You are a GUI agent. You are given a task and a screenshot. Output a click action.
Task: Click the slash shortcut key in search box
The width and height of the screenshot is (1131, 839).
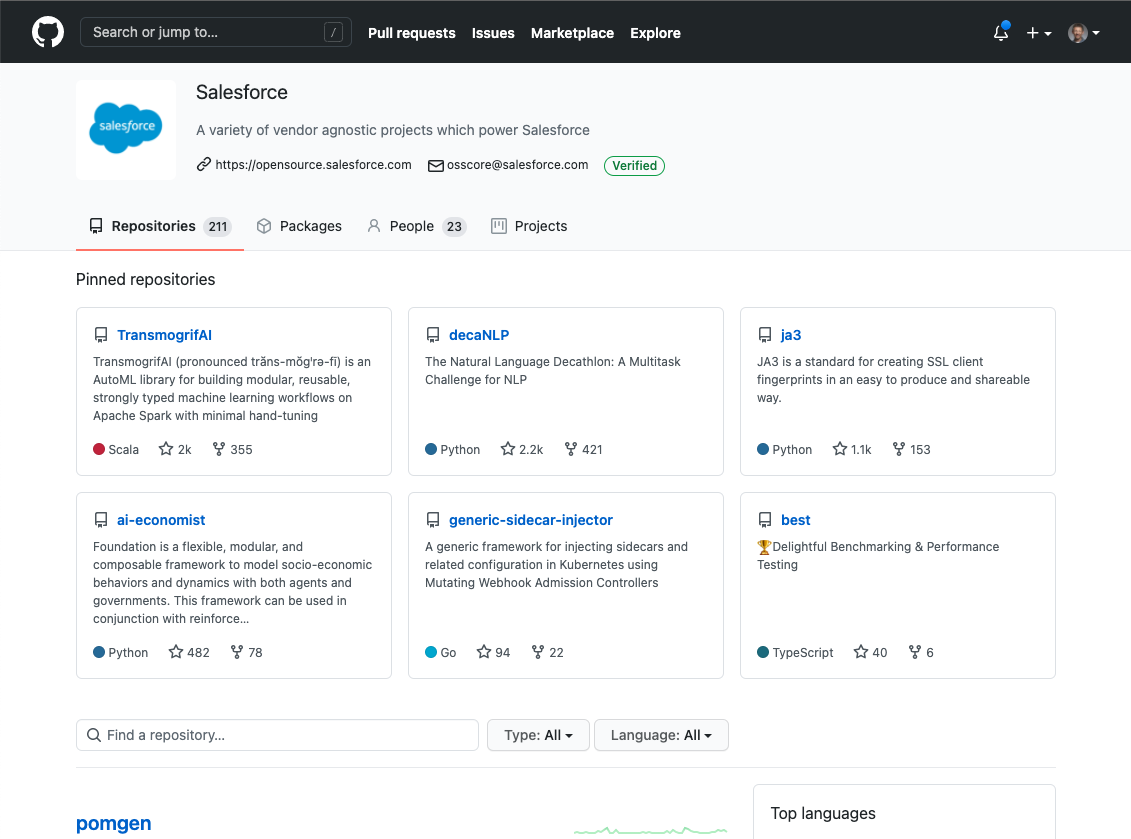[333, 32]
